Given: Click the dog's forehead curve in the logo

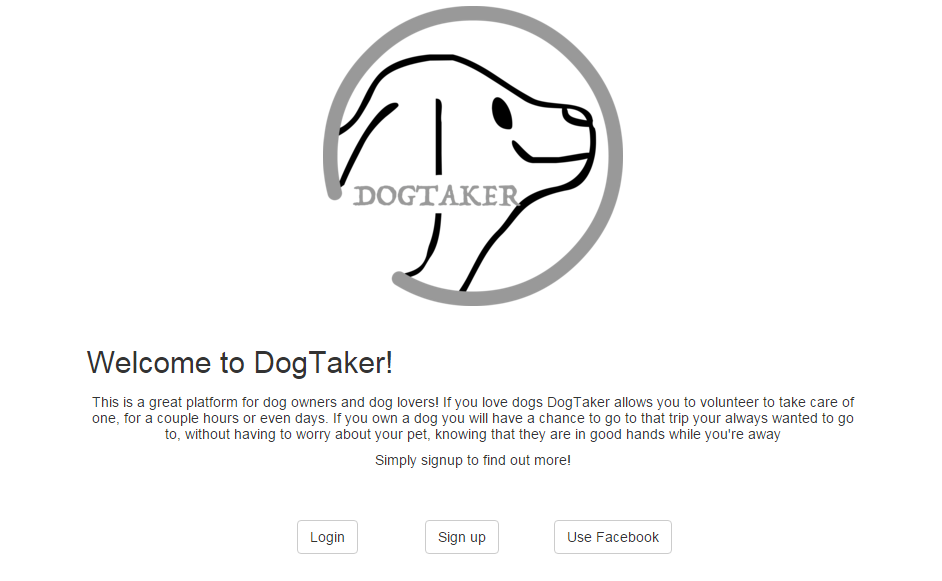Looking at the screenshot, I should (x=457, y=66).
